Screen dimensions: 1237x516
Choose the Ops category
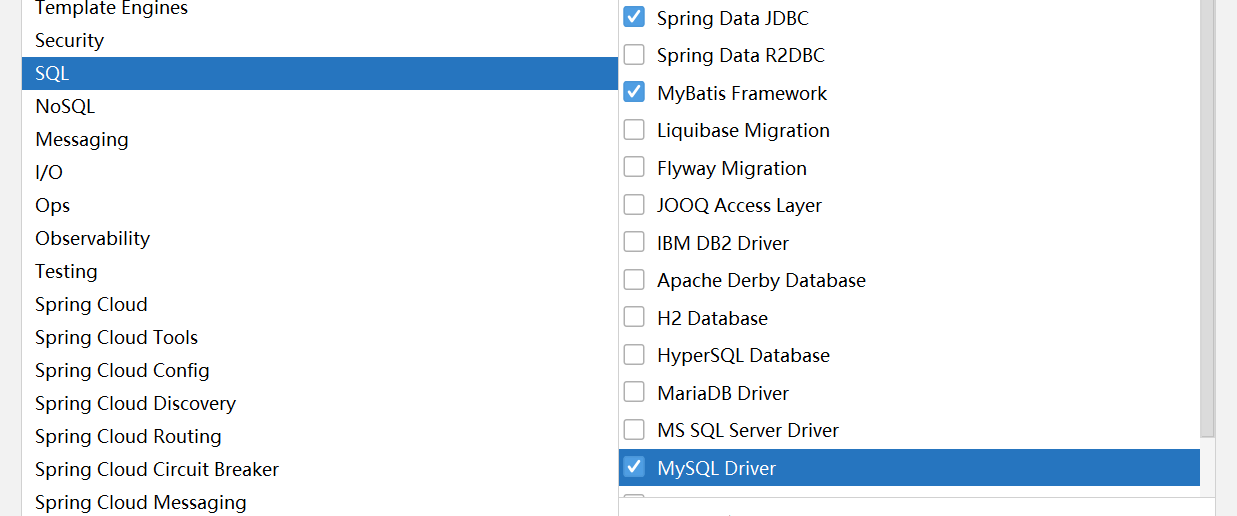(x=320, y=206)
